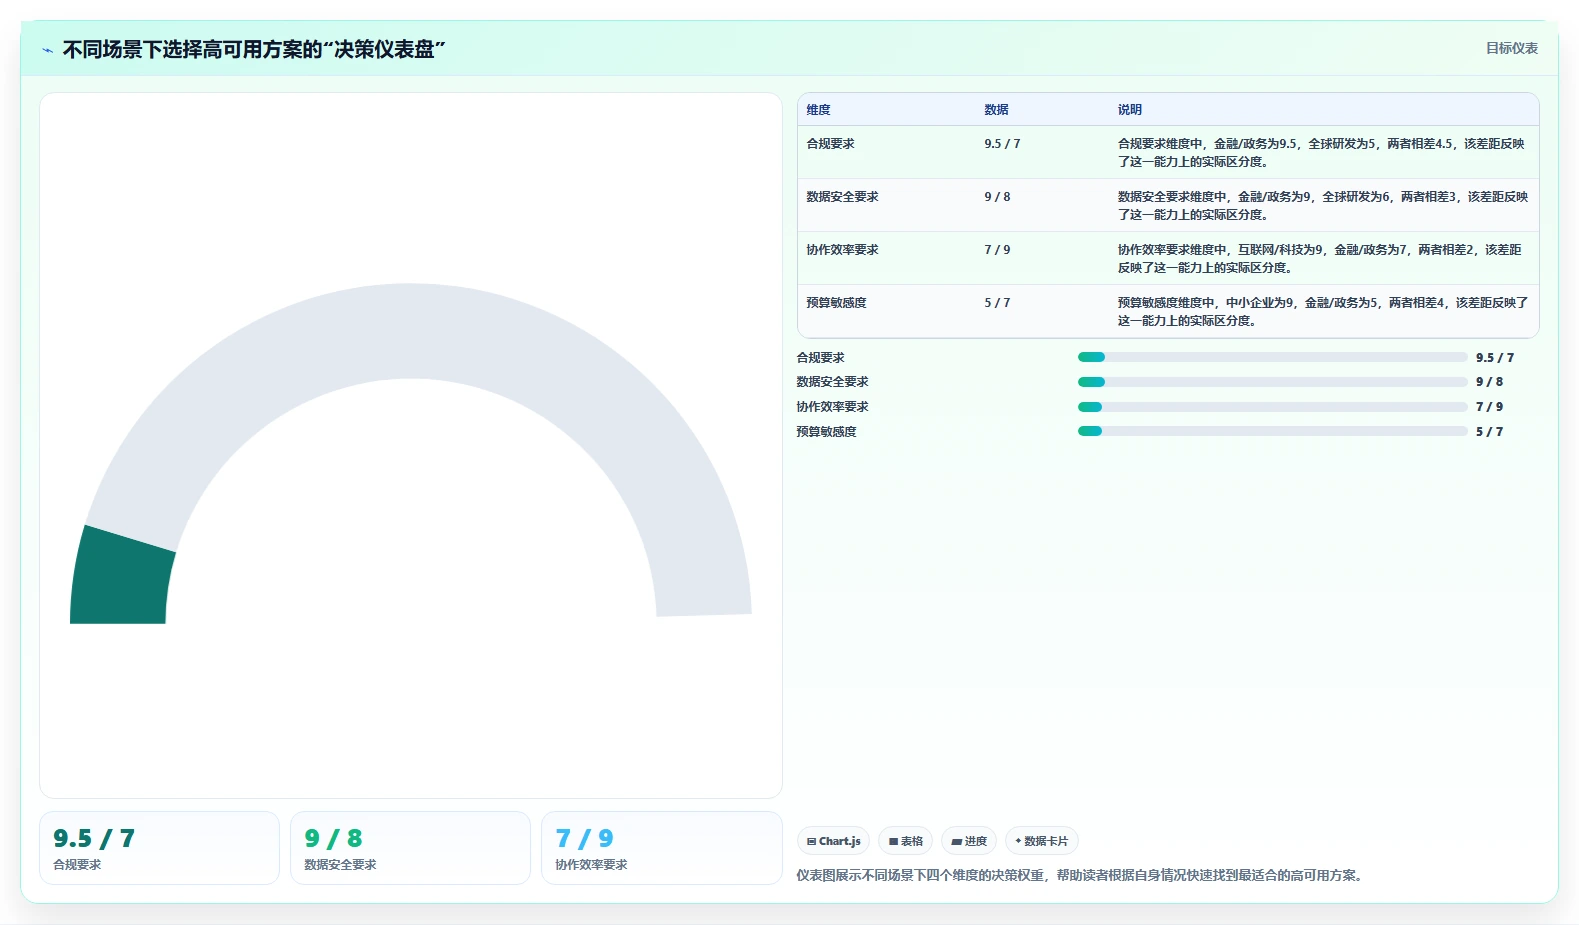Select the 9.5 / 7 合规要求 stat card
1579x925 pixels.
click(159, 848)
